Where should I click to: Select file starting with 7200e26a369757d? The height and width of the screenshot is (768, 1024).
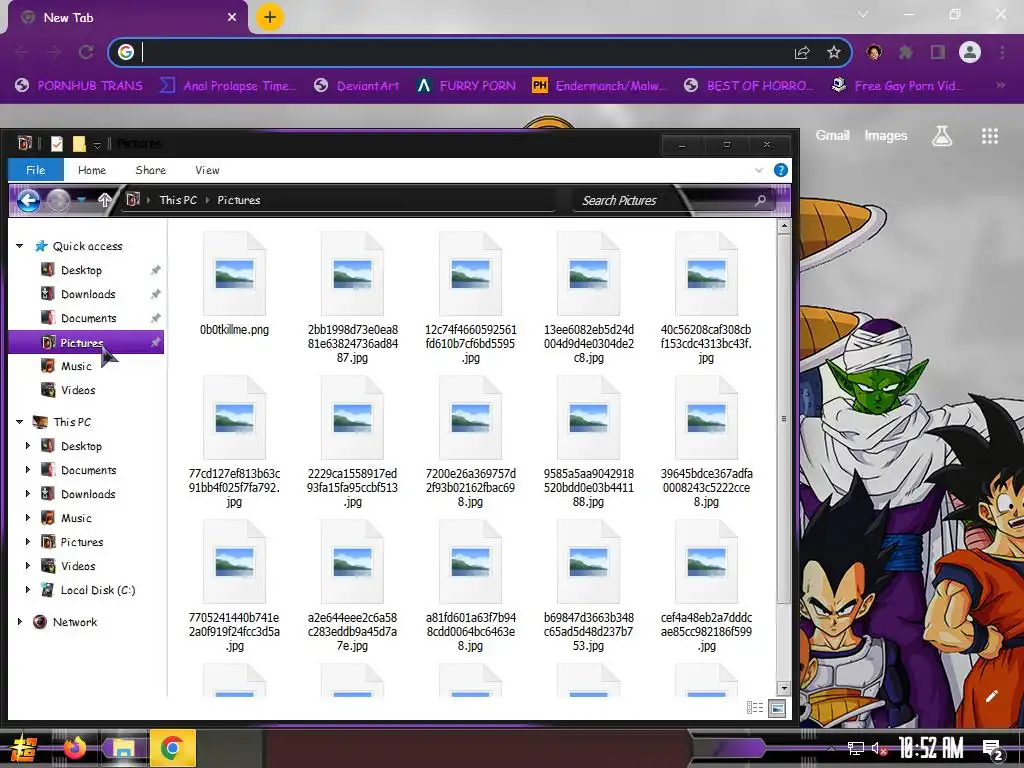coord(471,441)
